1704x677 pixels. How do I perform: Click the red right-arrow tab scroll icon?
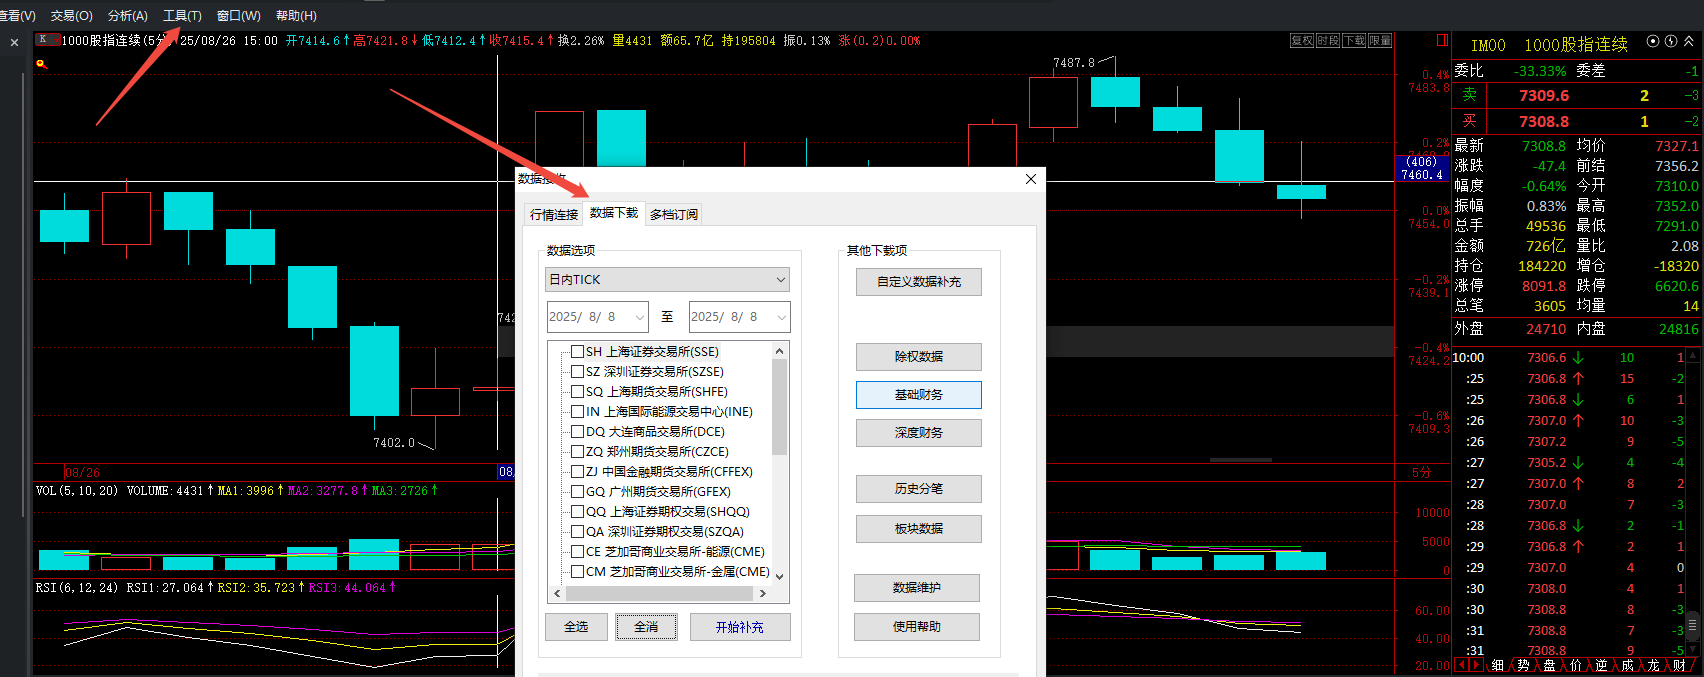pos(1476,665)
